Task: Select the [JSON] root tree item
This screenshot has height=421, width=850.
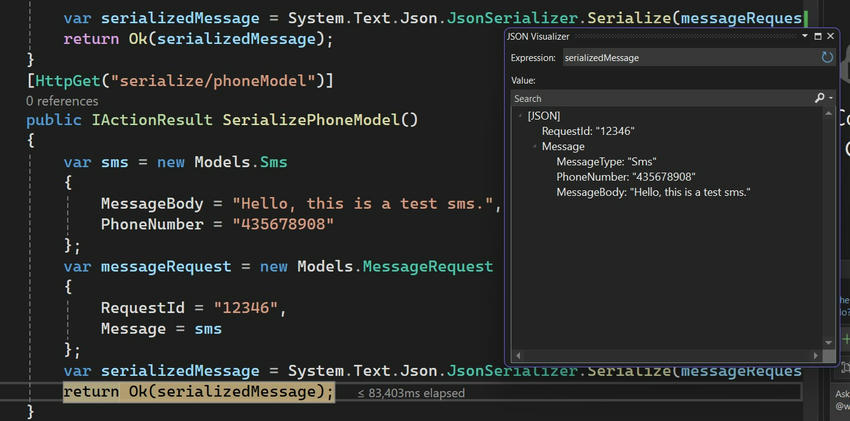Action: pos(544,116)
